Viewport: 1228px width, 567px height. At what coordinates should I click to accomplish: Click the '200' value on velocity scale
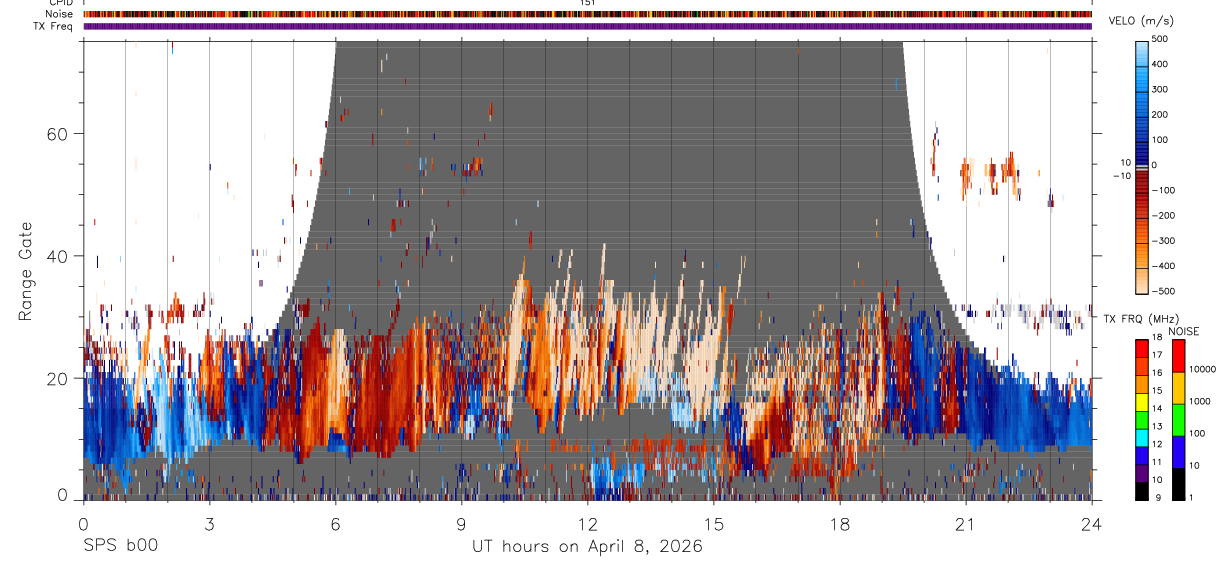click(x=1159, y=114)
